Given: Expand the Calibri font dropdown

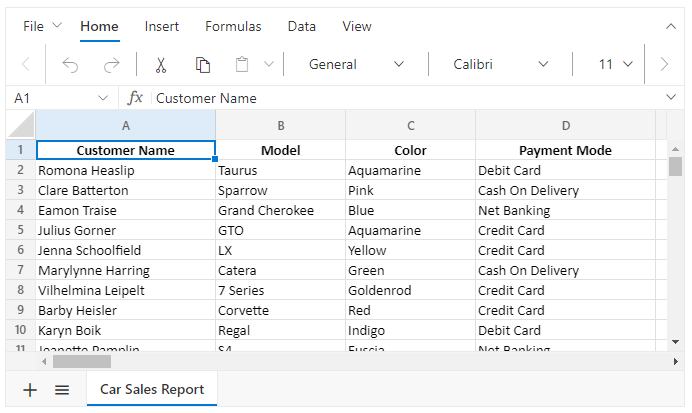Looking at the screenshot, I should [x=500, y=65].
